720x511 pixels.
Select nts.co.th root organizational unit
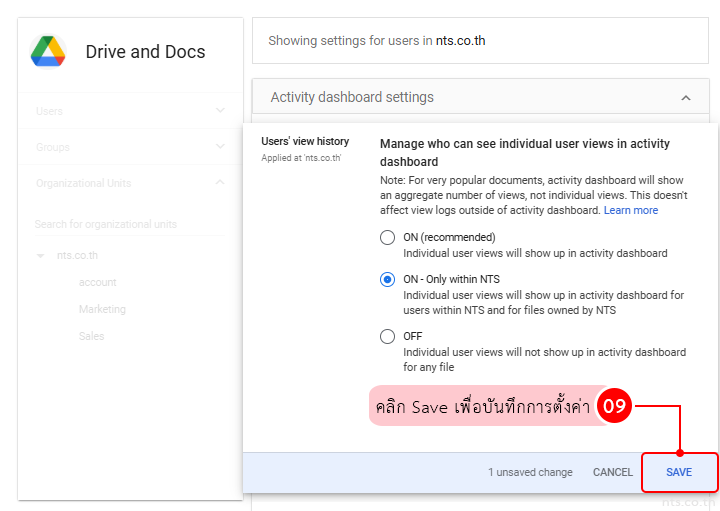click(78, 256)
